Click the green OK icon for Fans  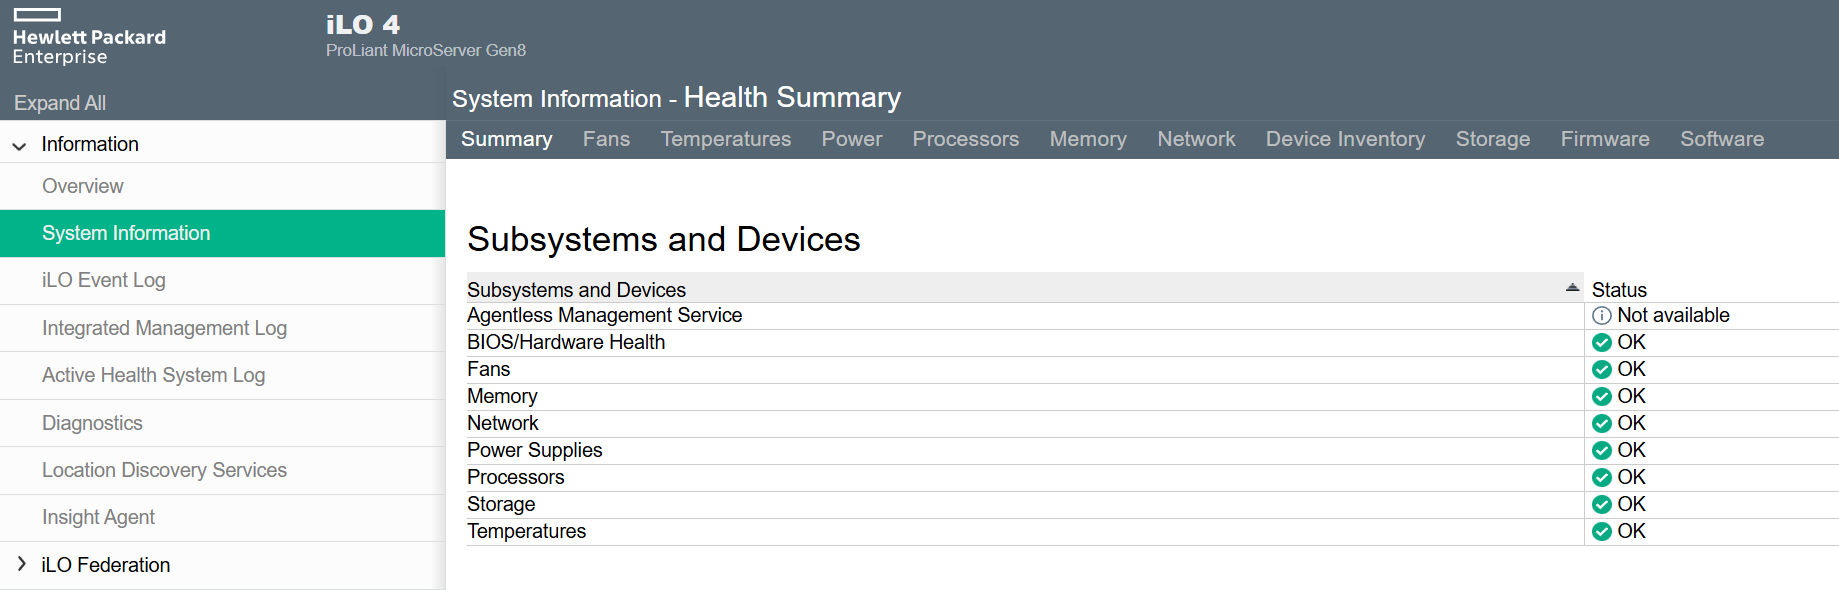(x=1601, y=370)
